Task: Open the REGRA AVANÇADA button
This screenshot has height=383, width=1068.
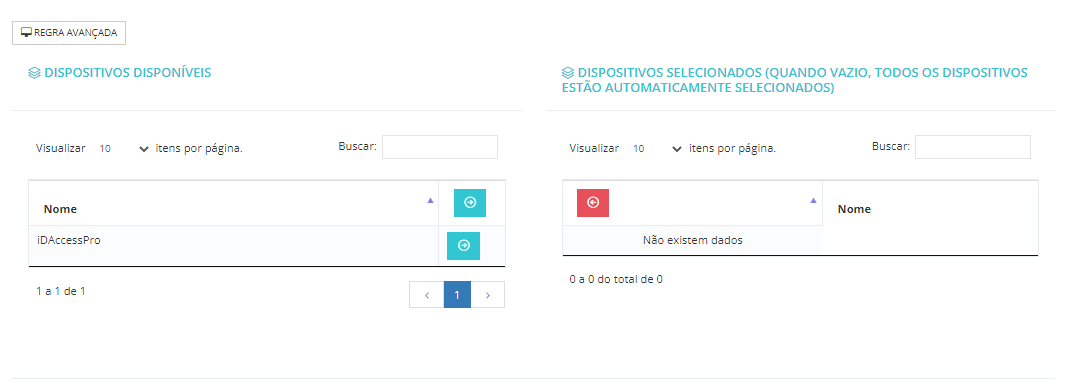Action: (69, 33)
